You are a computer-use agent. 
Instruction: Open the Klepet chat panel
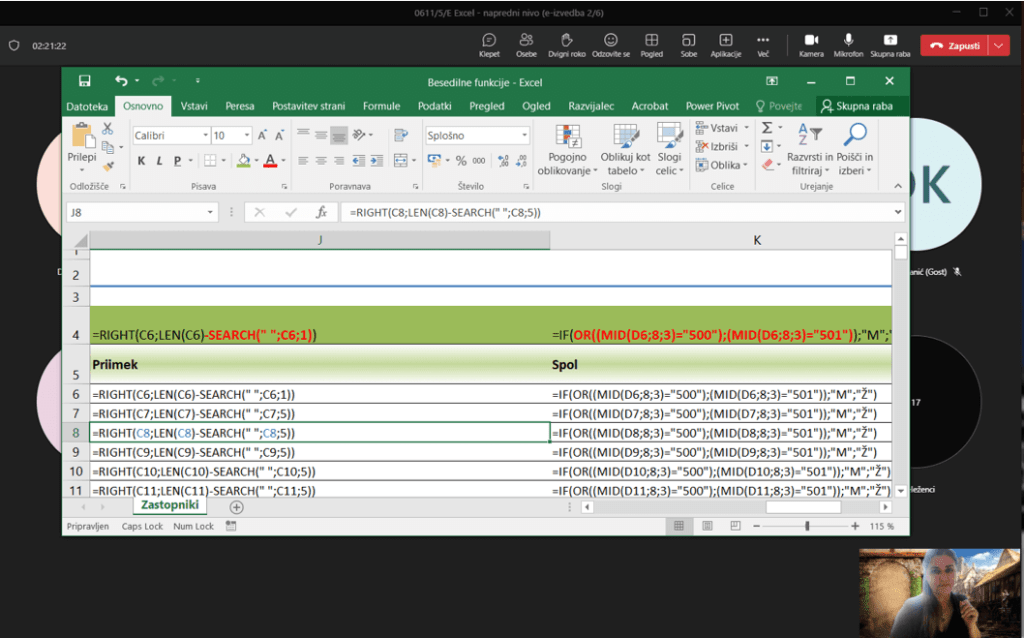(x=489, y=40)
